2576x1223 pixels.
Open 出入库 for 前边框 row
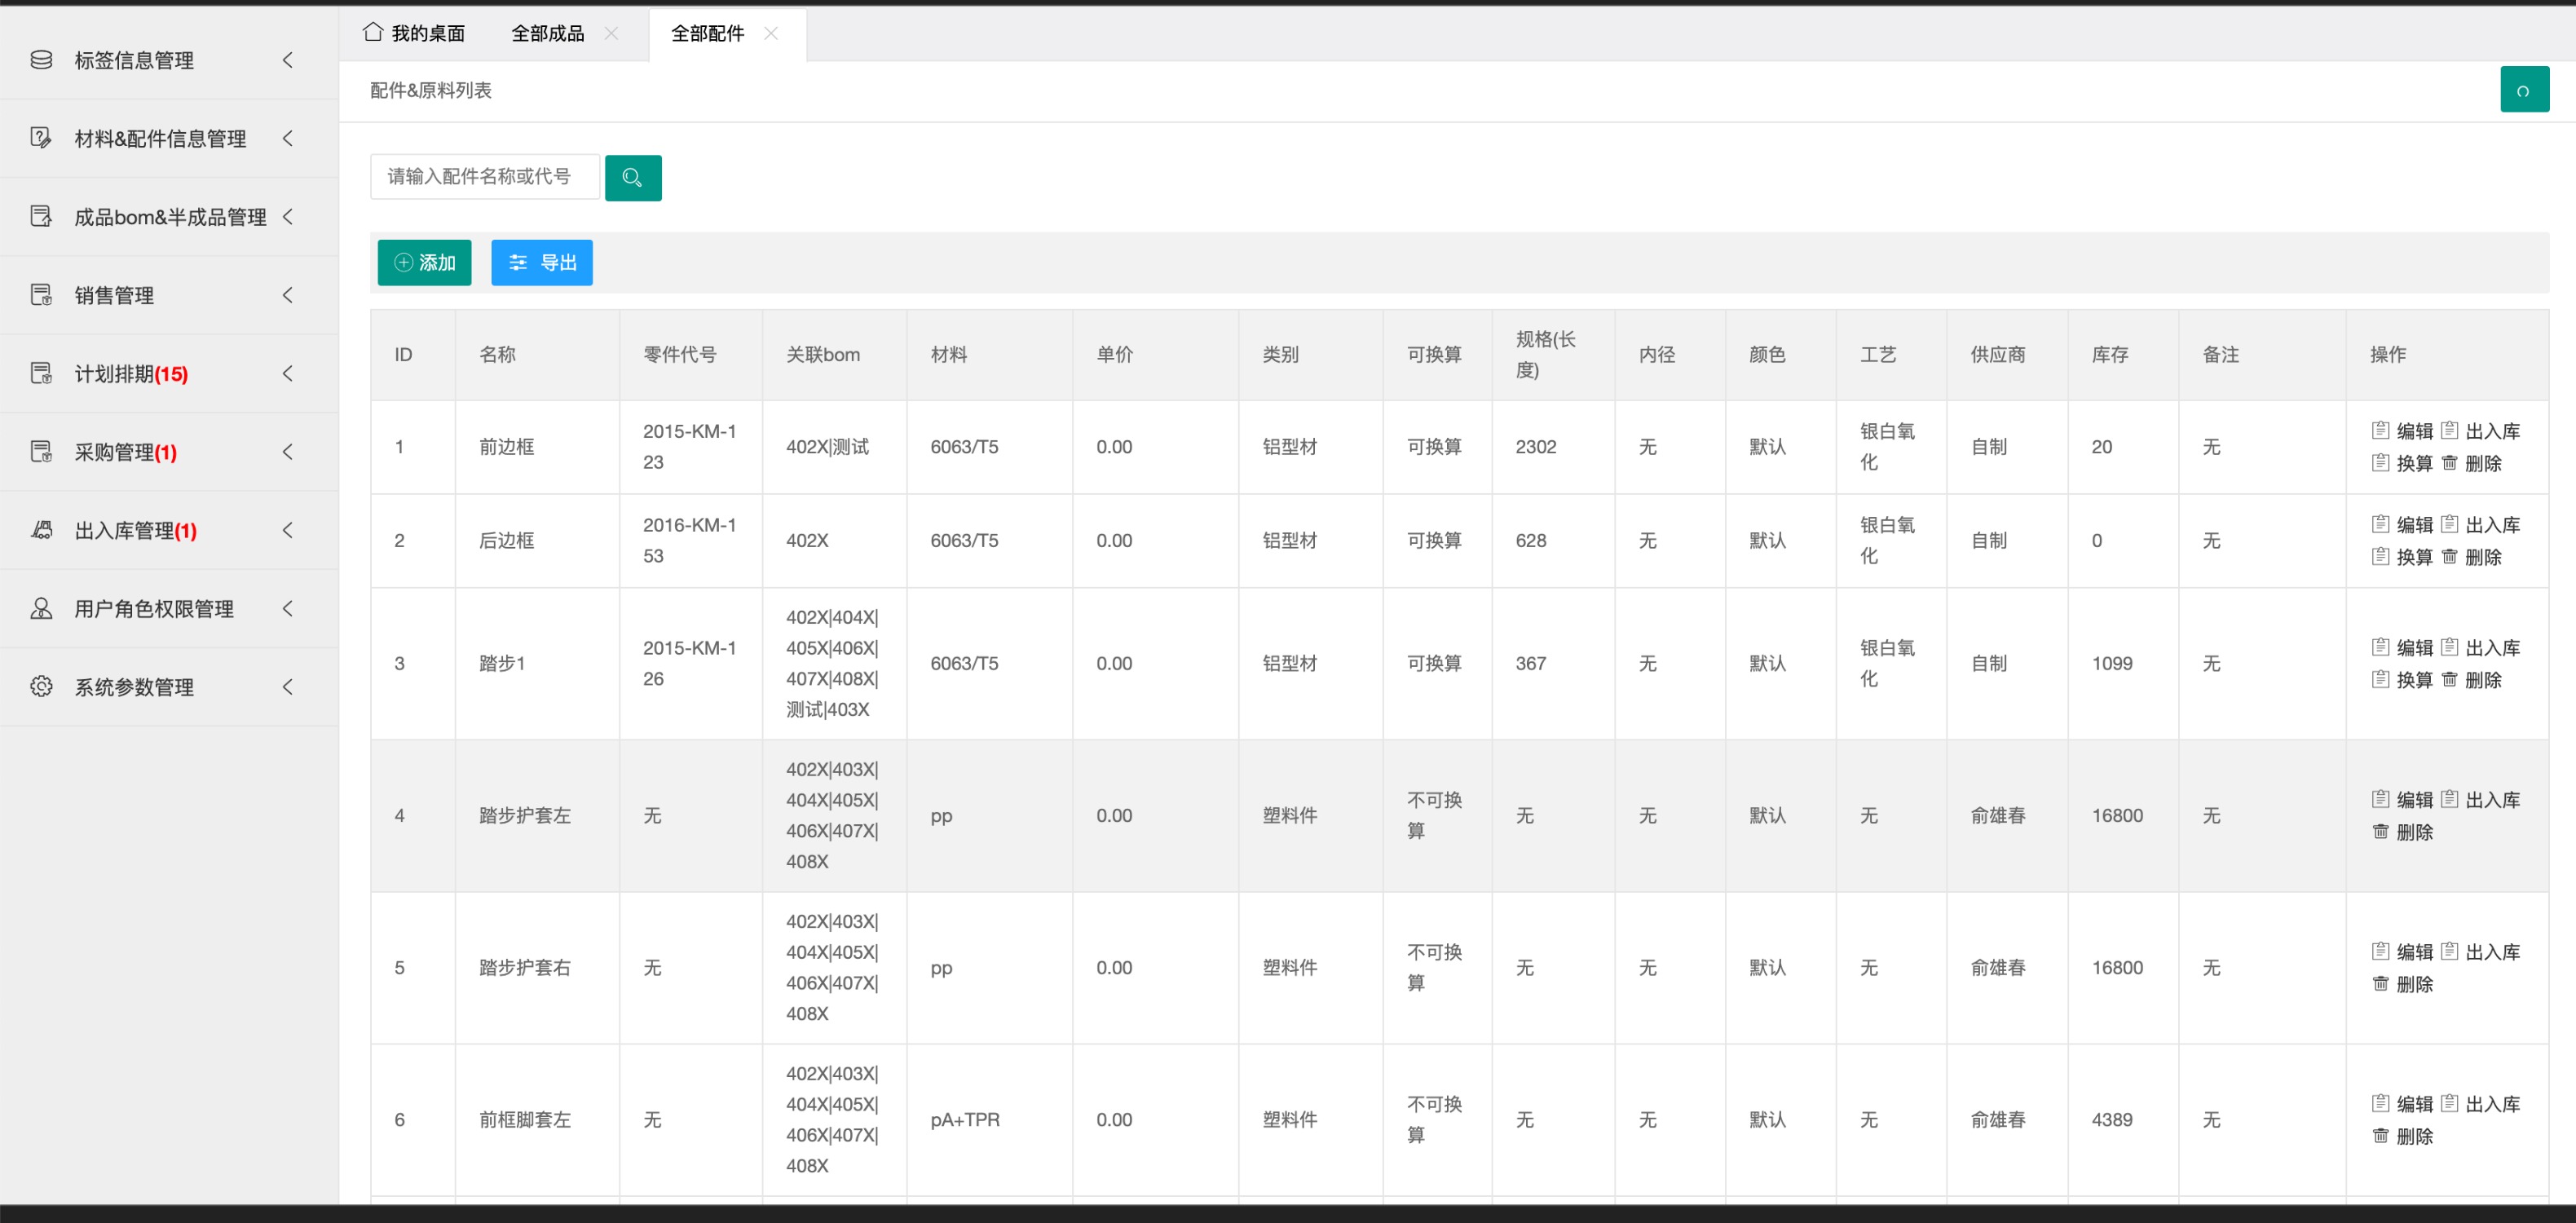coord(2480,431)
